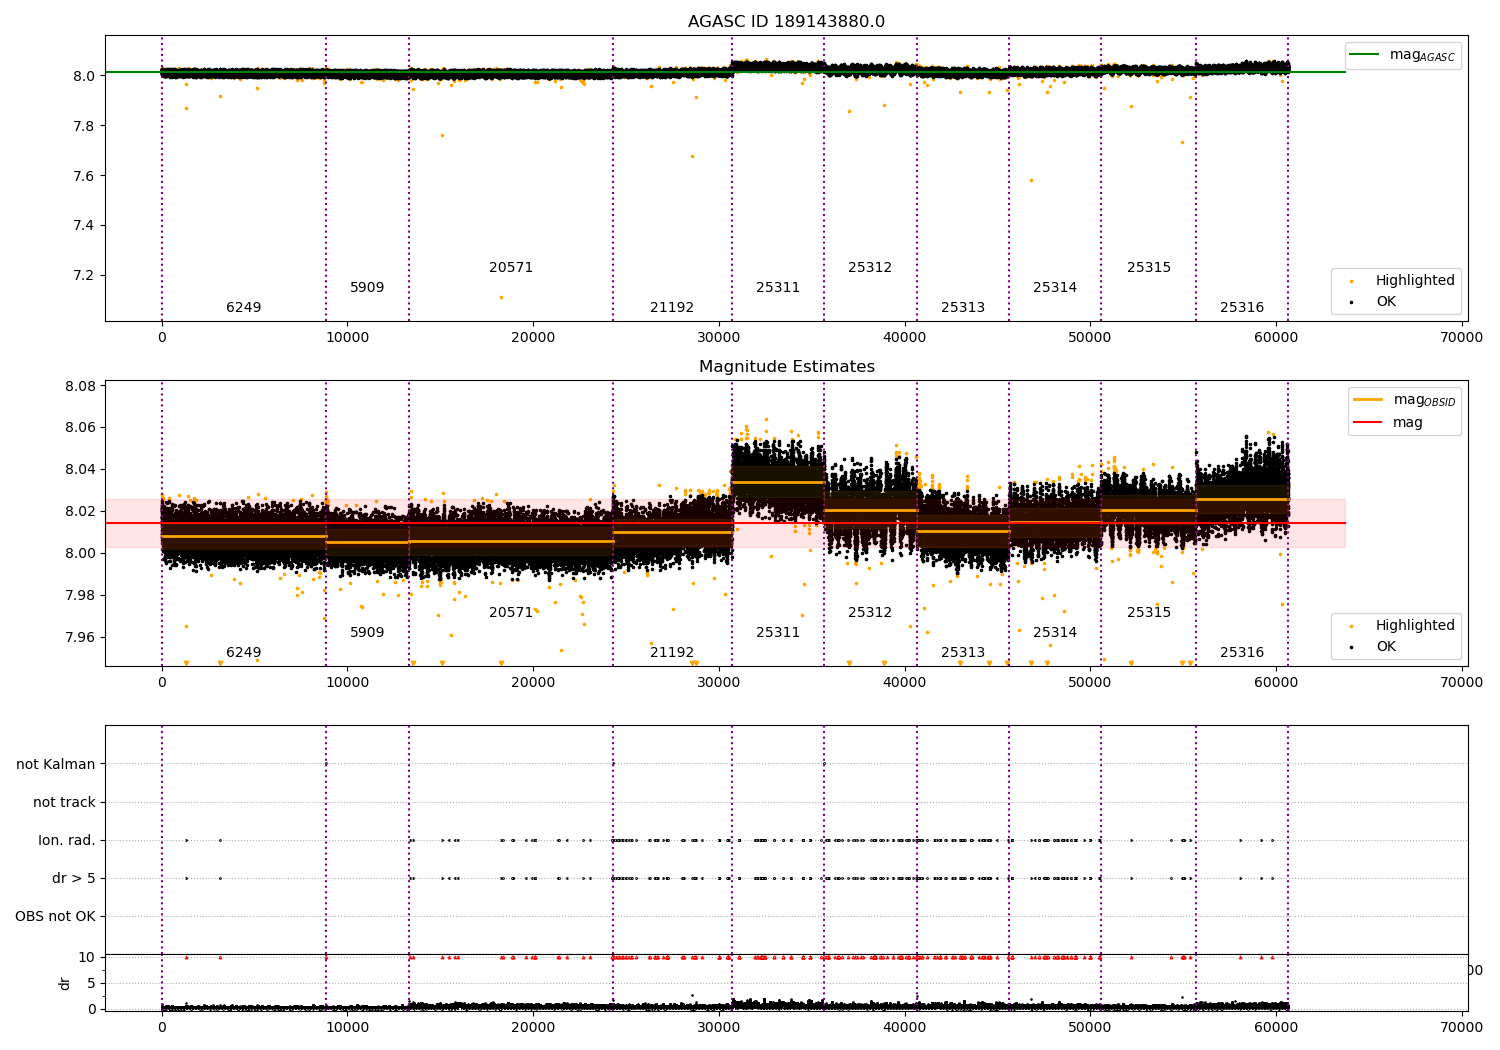The image size is (1500, 1050).
Task: Click the 8.02 y-axis tick label
Action: [80, 512]
